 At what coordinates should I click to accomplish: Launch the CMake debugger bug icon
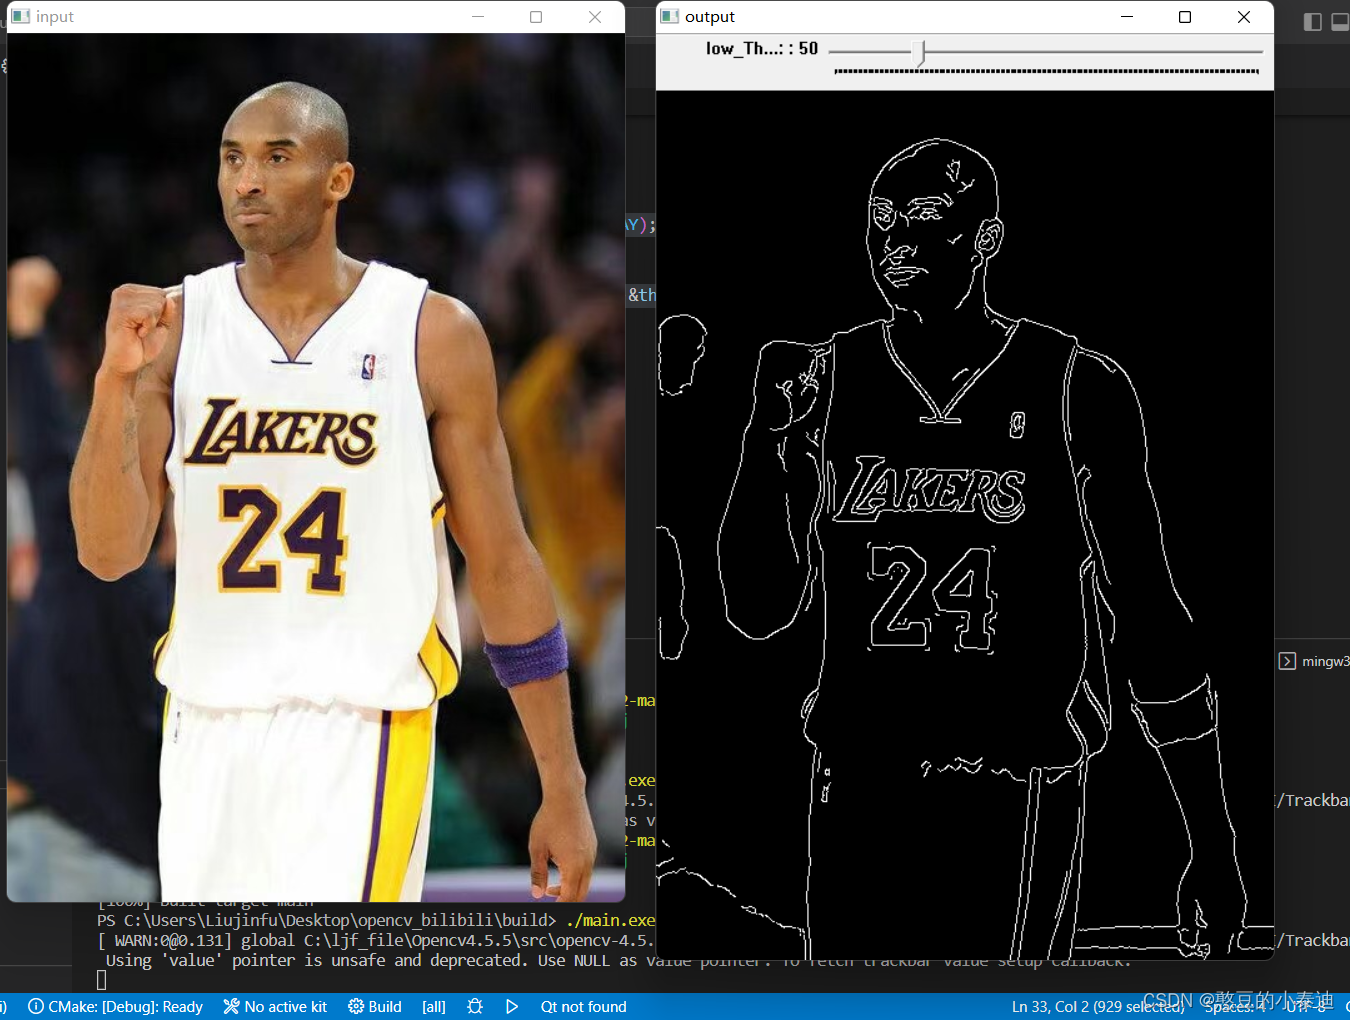(x=475, y=1006)
